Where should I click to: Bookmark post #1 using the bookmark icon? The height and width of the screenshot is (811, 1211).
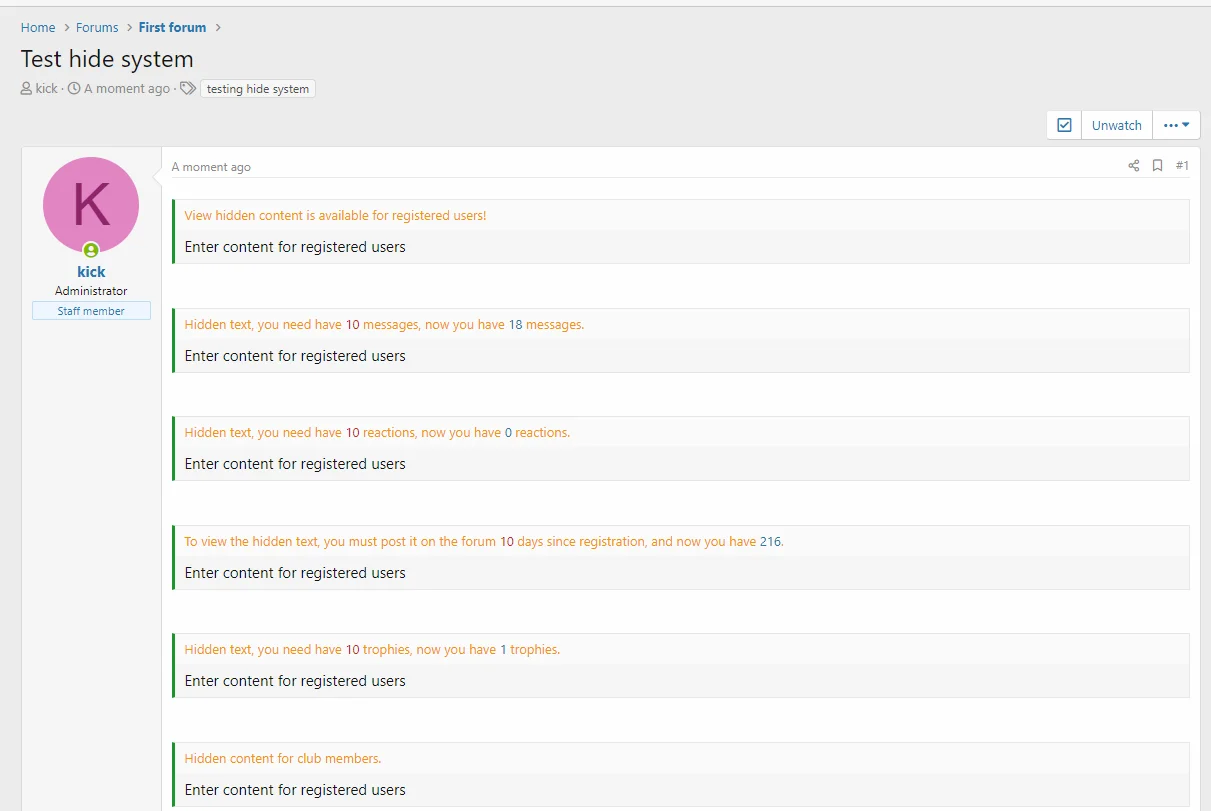(x=1157, y=165)
